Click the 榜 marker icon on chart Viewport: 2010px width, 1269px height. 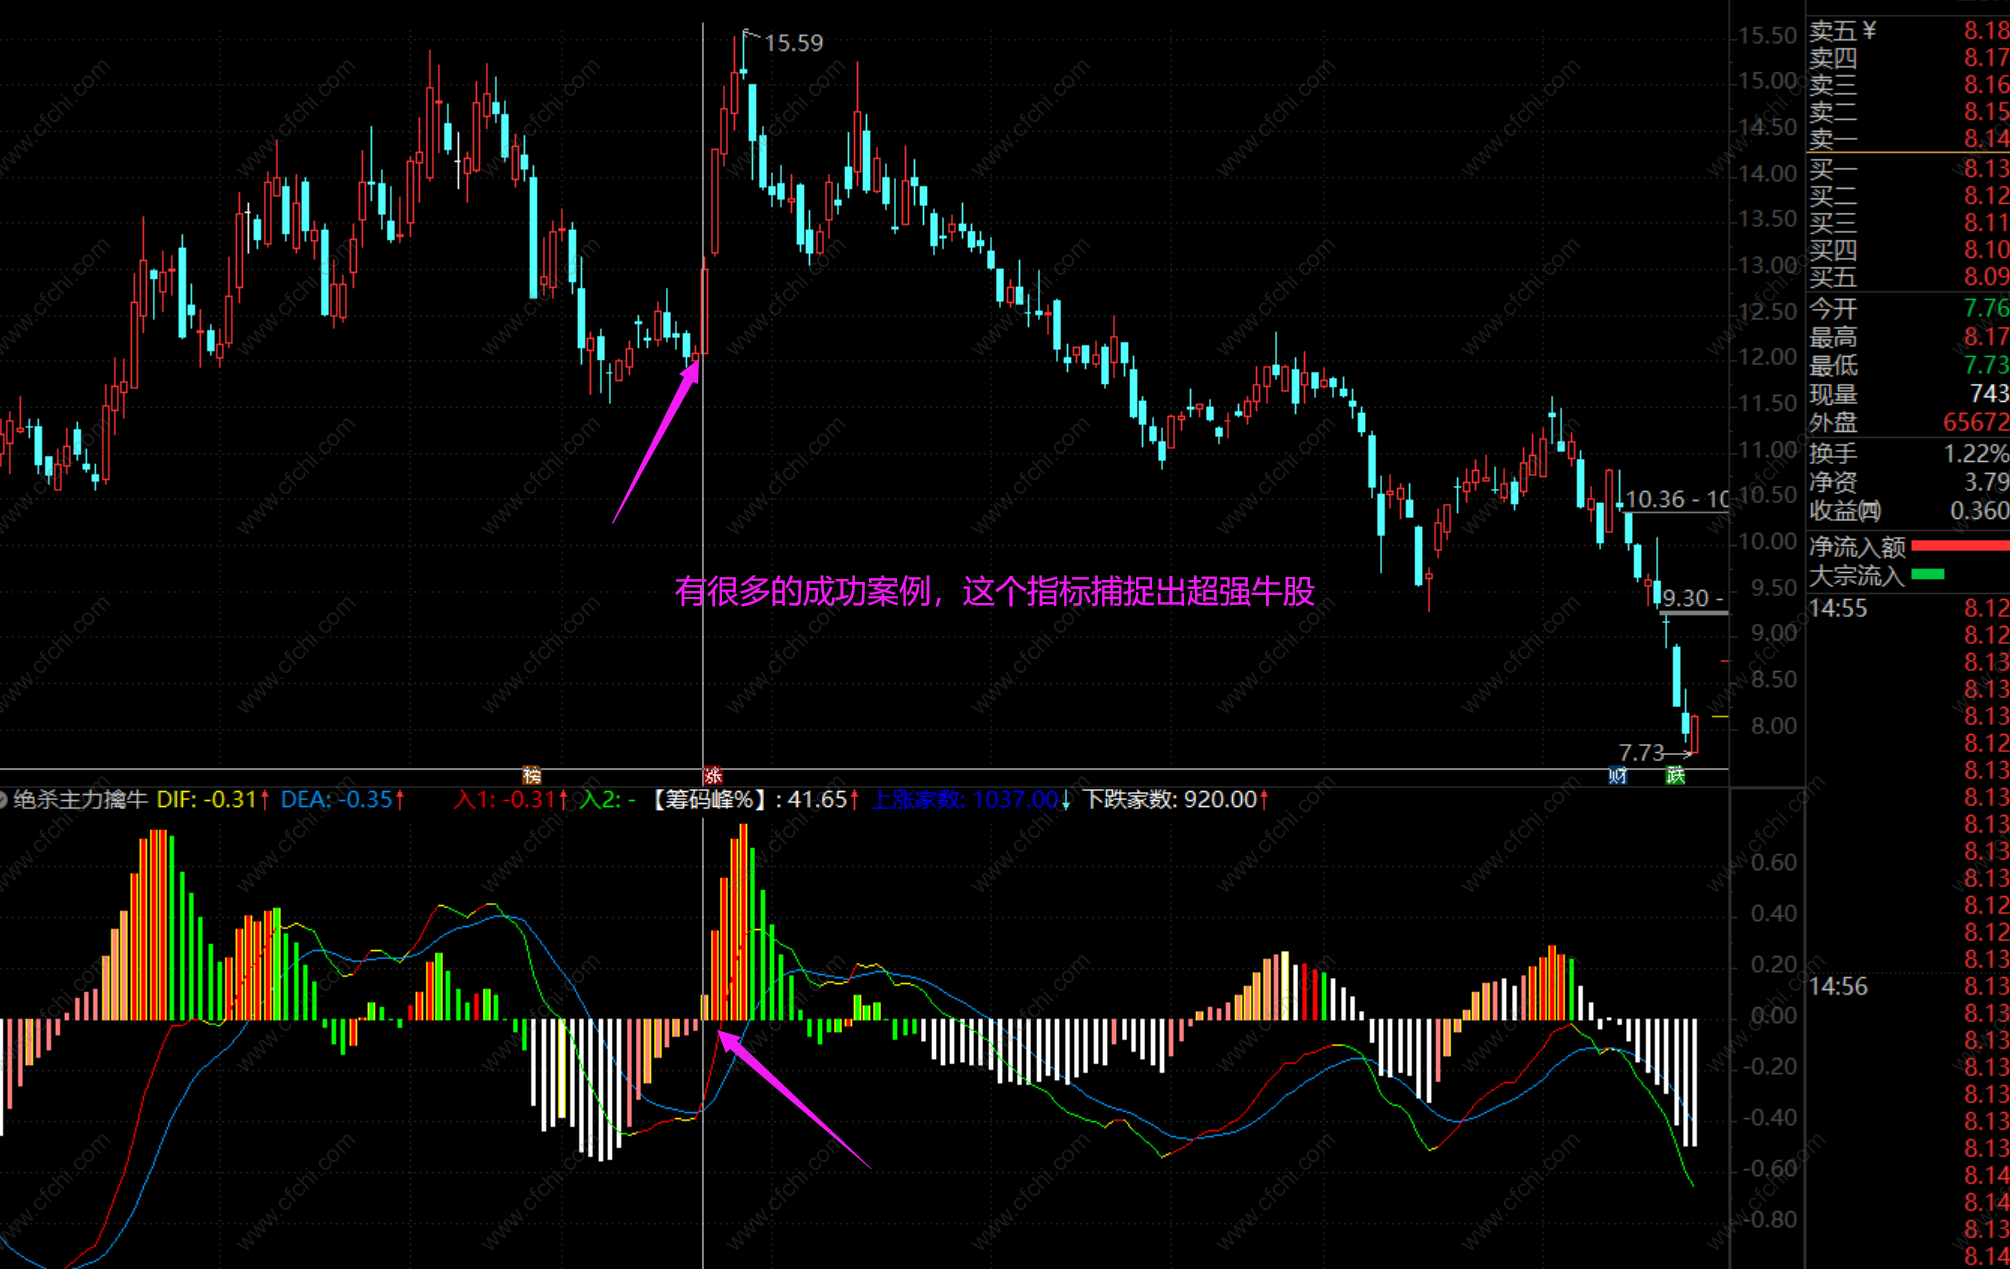coord(531,775)
